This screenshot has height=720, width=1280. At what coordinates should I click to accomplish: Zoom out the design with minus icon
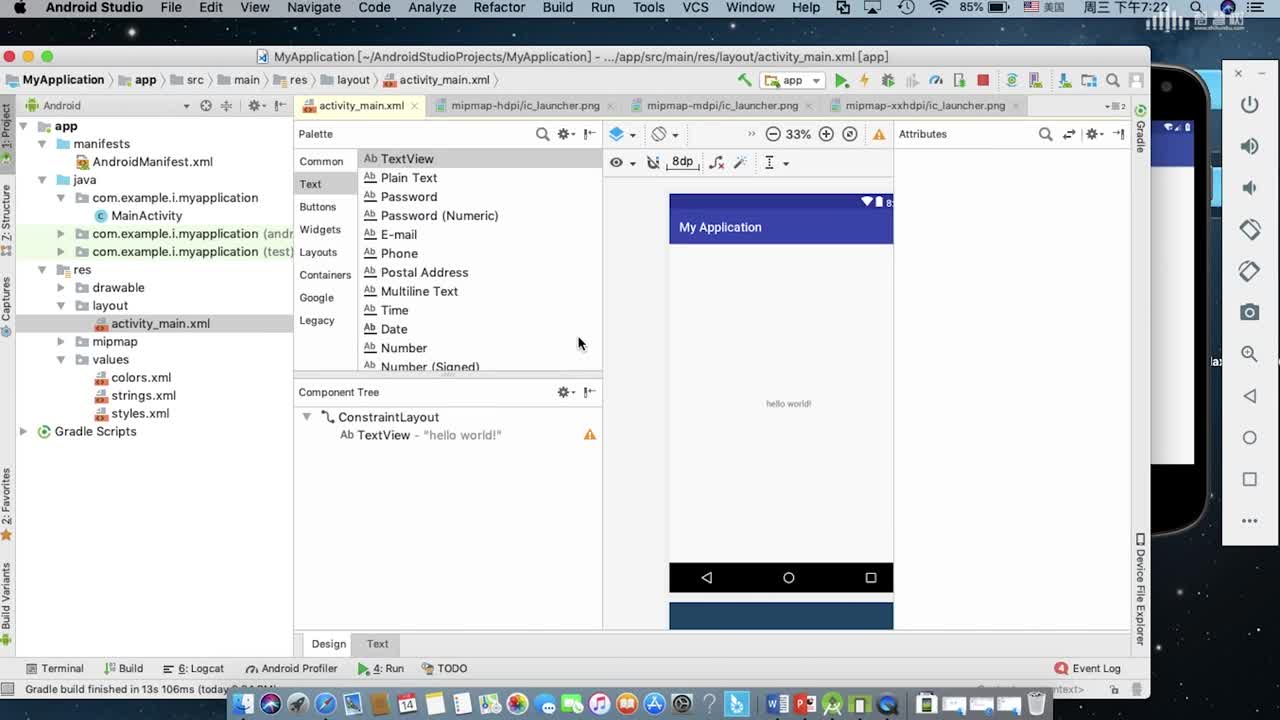click(773, 134)
